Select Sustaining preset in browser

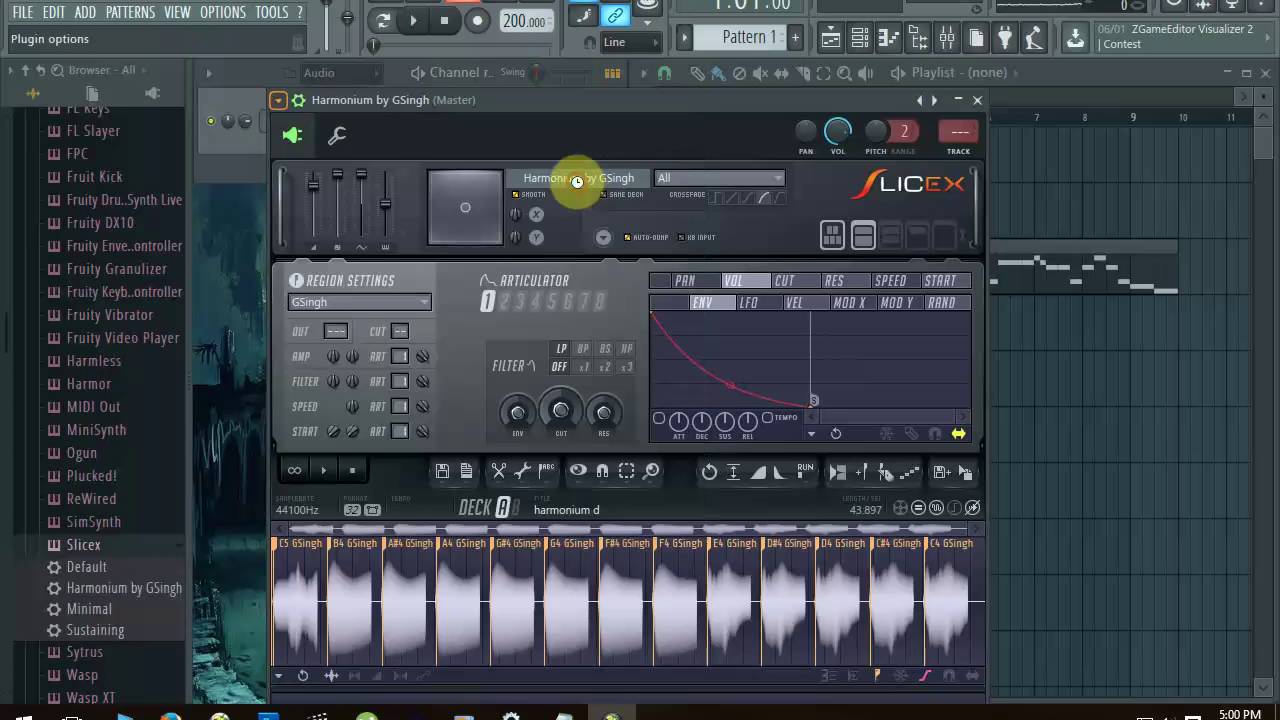(x=95, y=630)
